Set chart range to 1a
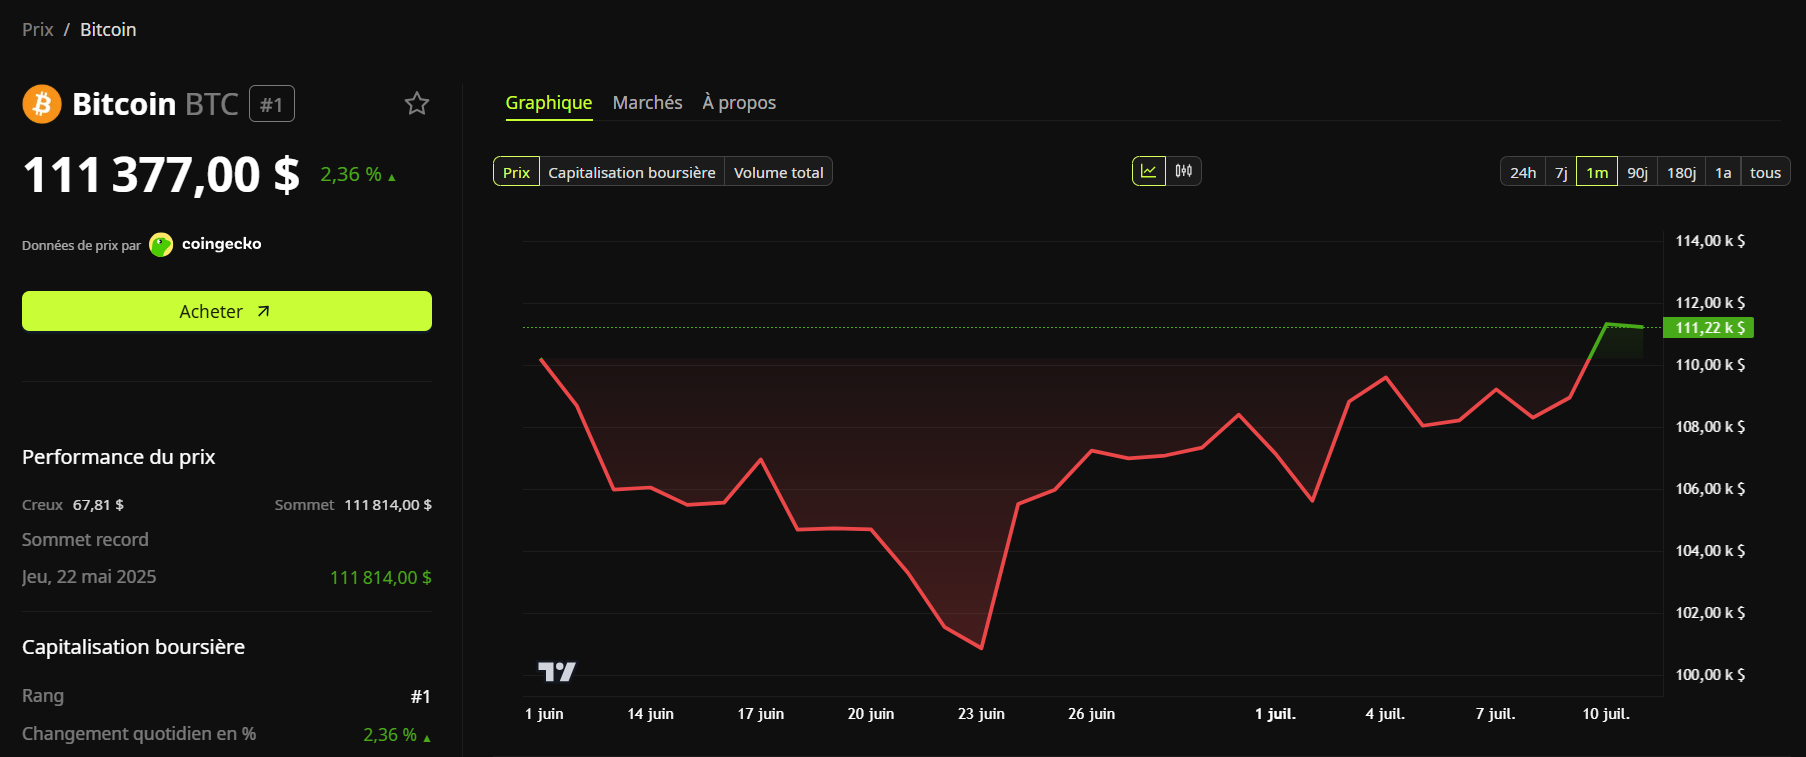Image resolution: width=1806 pixels, height=757 pixels. pos(1723,172)
